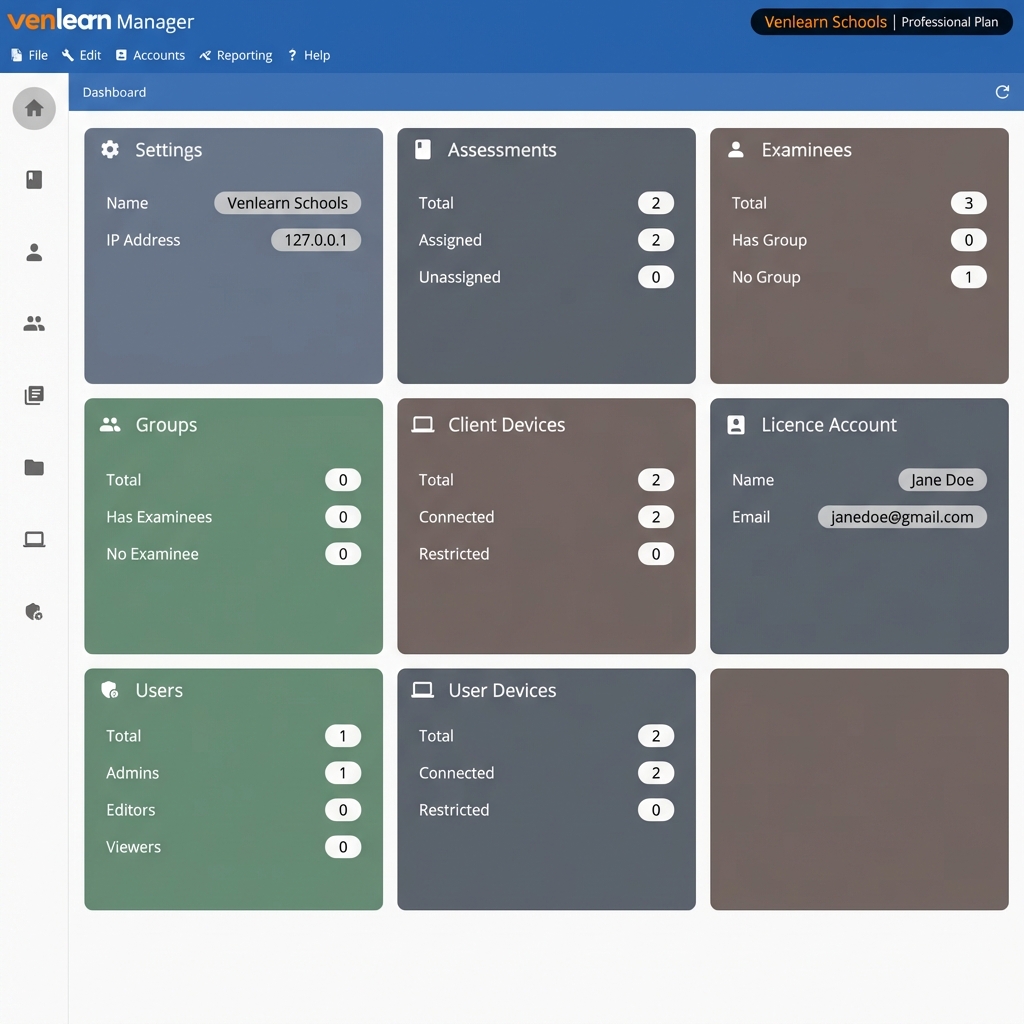The height and width of the screenshot is (1024, 1024).
Task: Switch to the Dashboard tab
Action: [x=113, y=92]
